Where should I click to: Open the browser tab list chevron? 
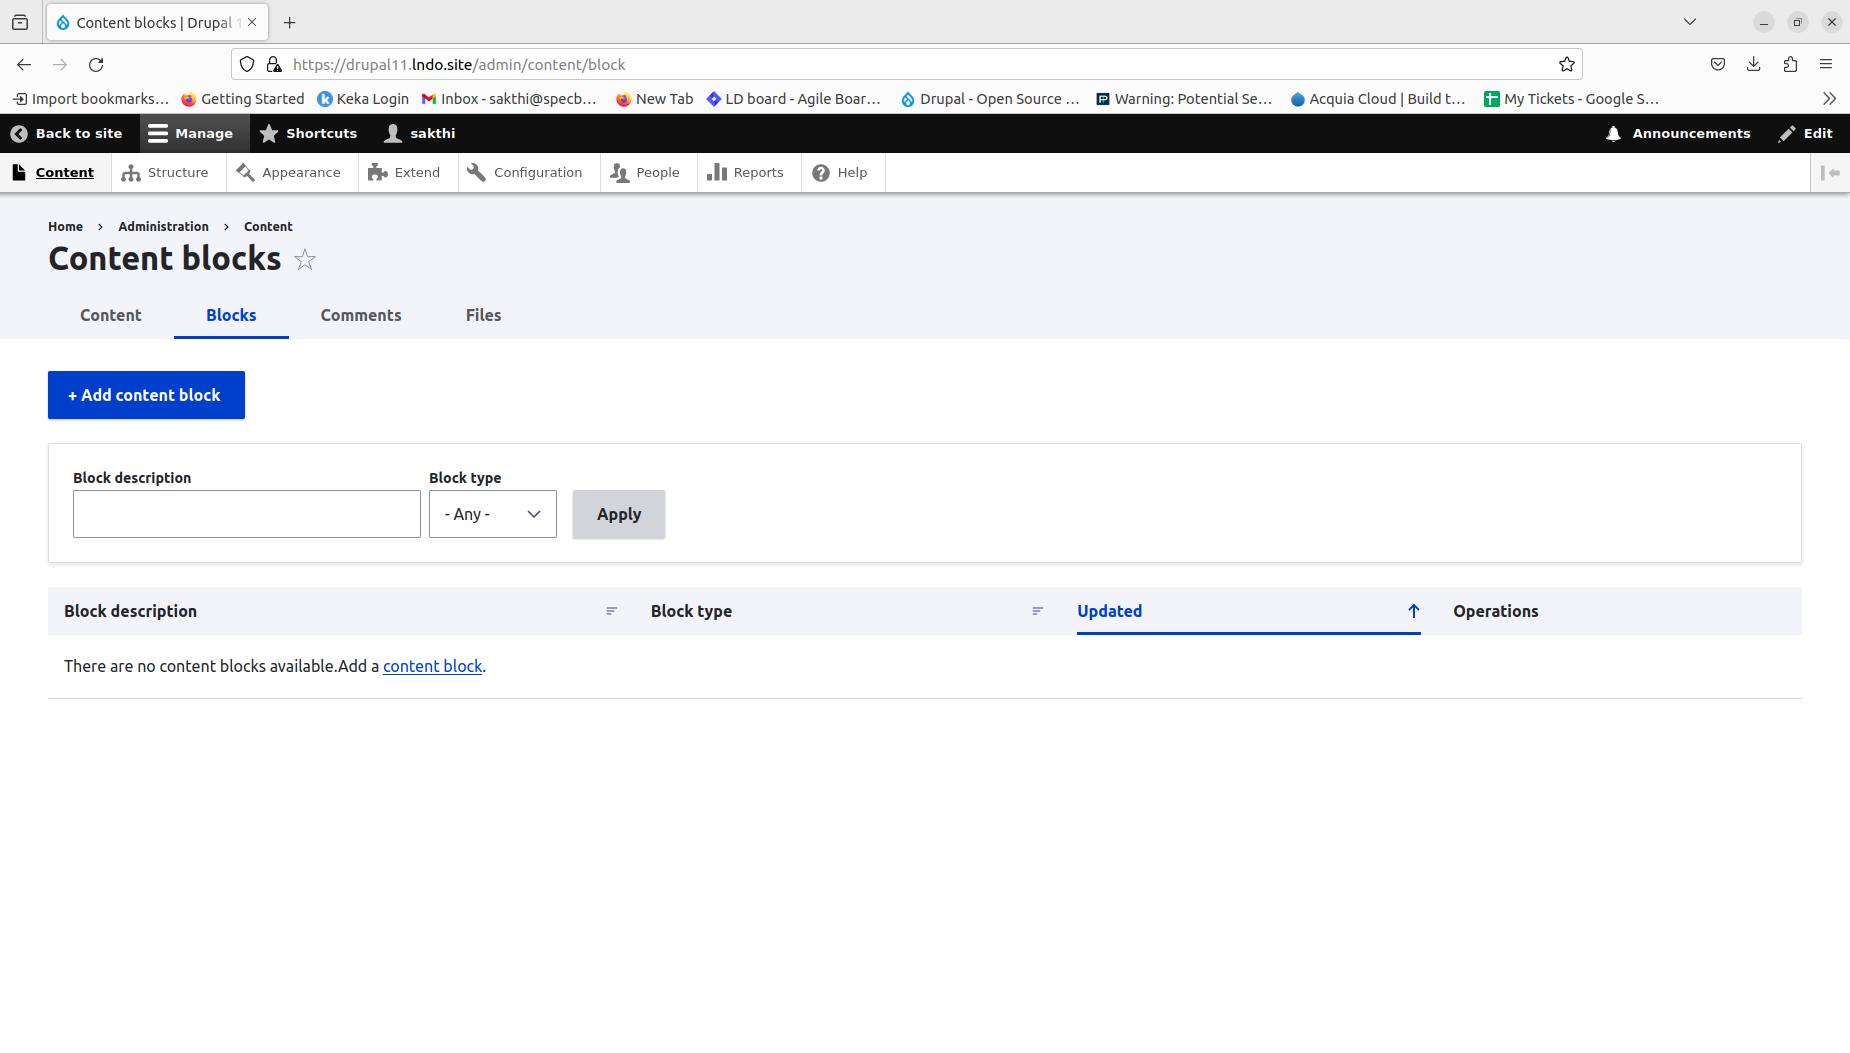[1689, 21]
